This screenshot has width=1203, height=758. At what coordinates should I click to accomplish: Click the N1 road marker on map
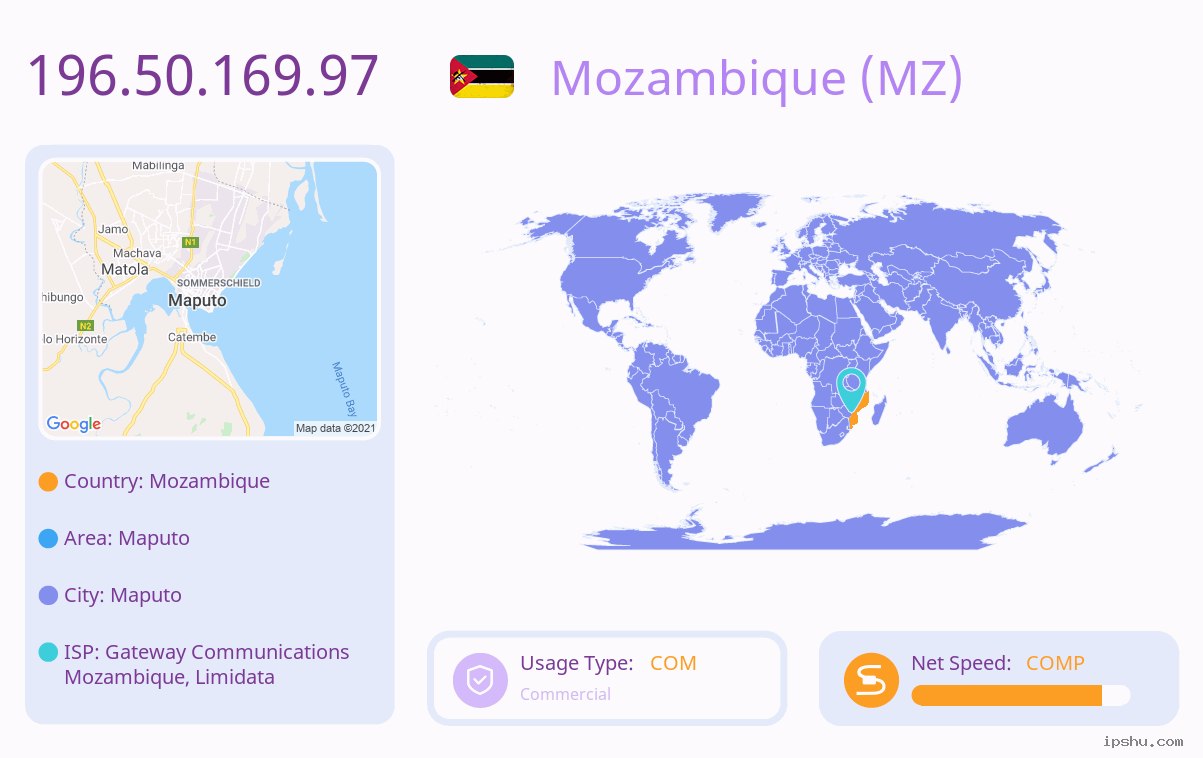pyautogui.click(x=190, y=242)
